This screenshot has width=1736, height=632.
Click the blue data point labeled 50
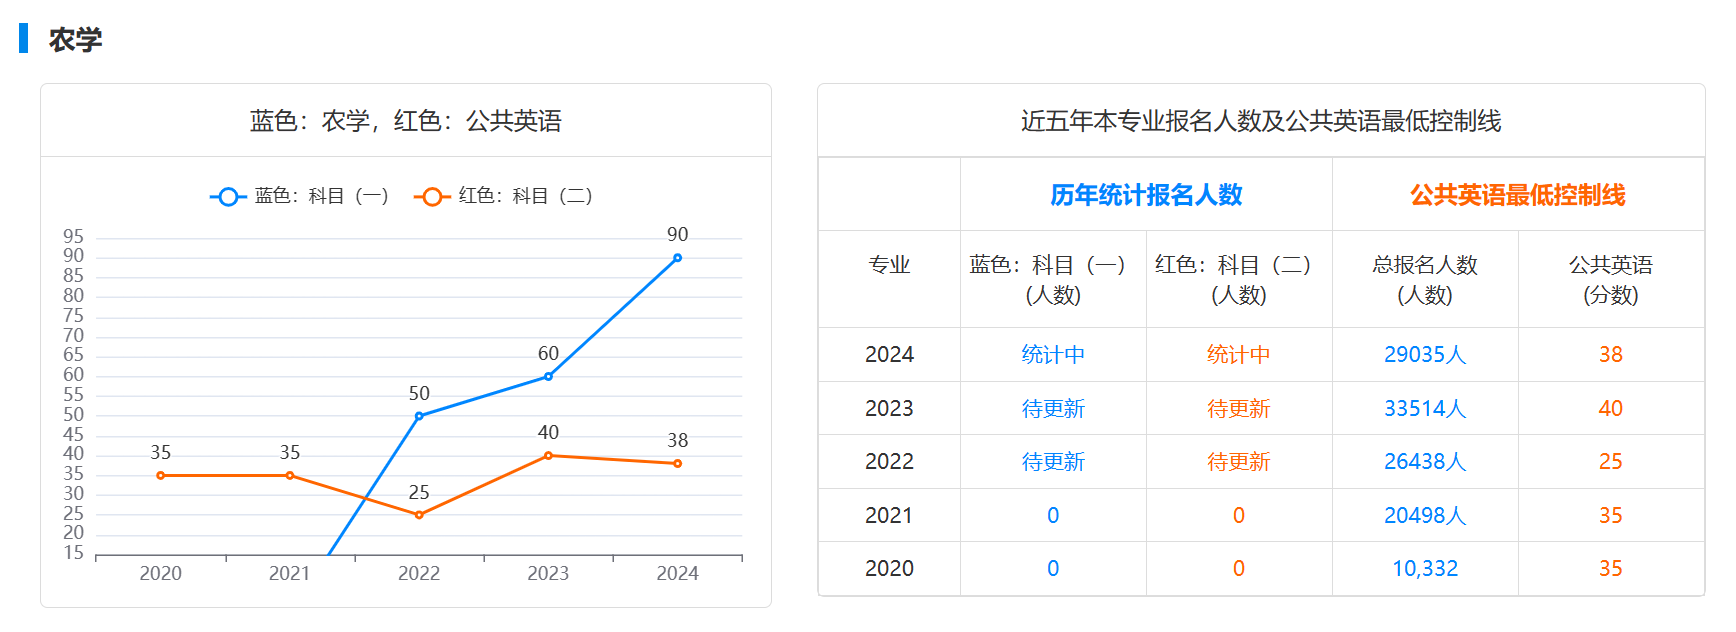point(419,416)
